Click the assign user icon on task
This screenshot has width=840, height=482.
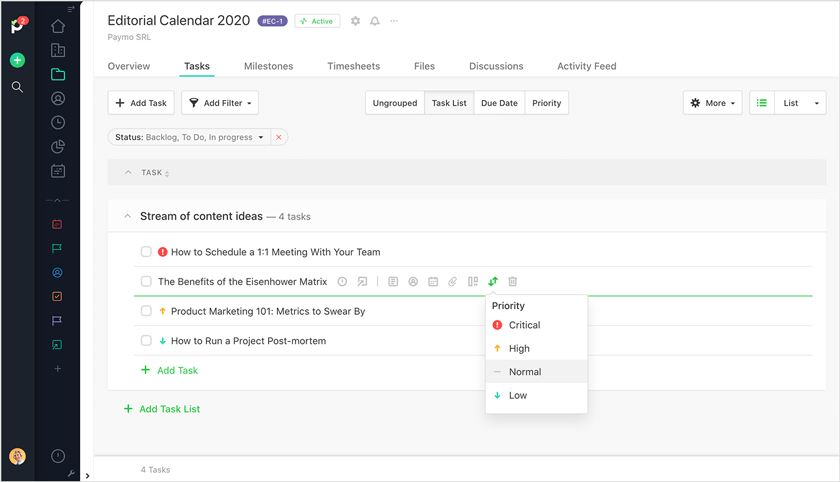(x=413, y=282)
